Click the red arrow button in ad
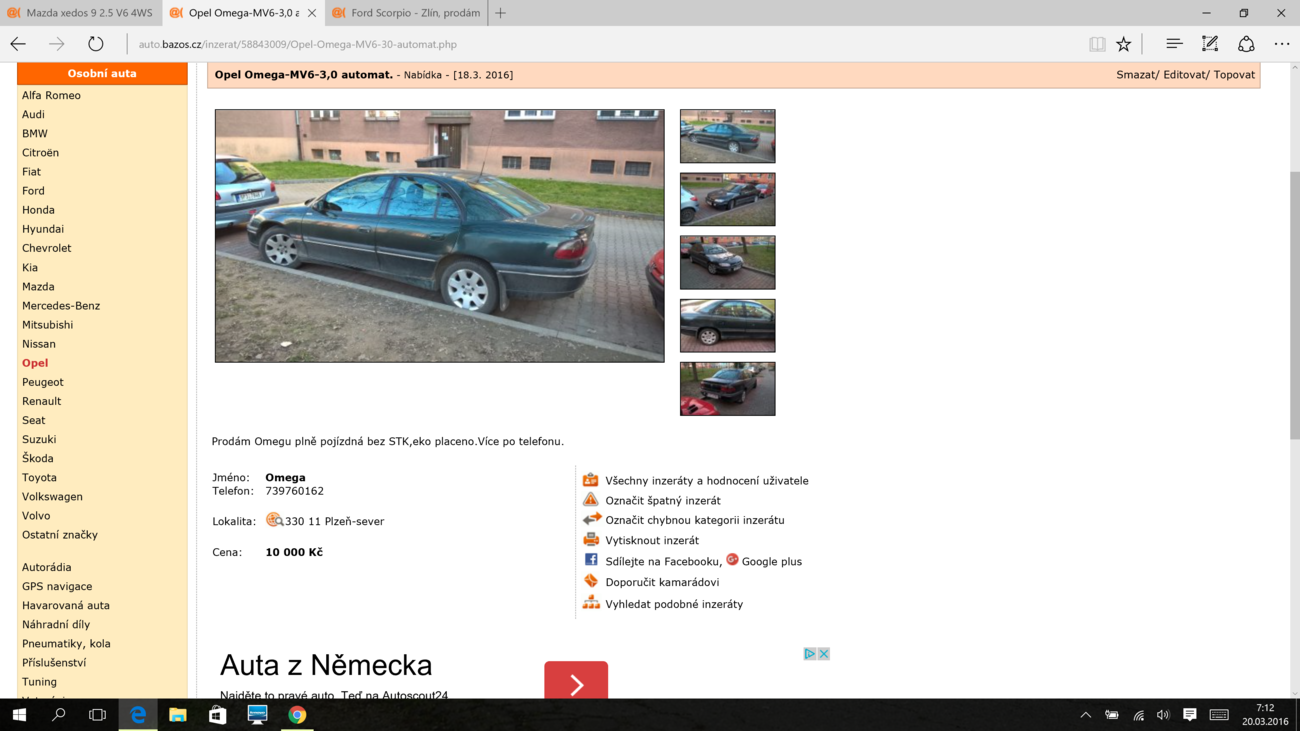This screenshot has width=1300, height=731. 576,683
